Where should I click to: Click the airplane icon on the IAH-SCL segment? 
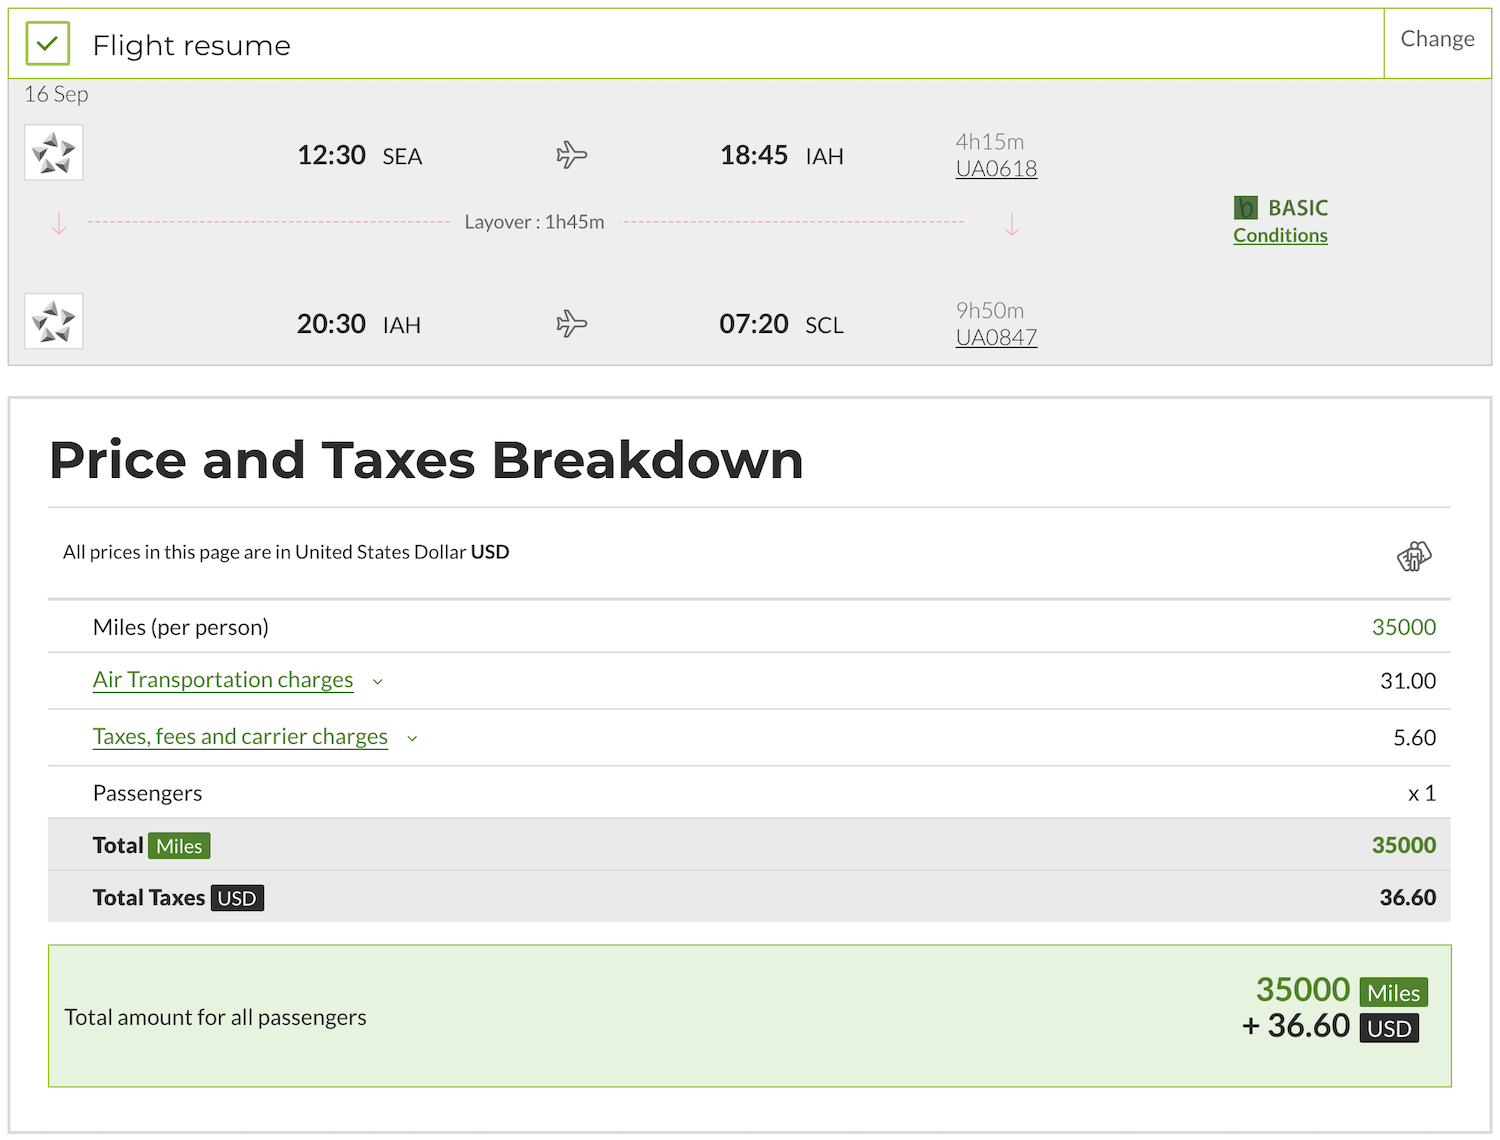pyautogui.click(x=572, y=323)
